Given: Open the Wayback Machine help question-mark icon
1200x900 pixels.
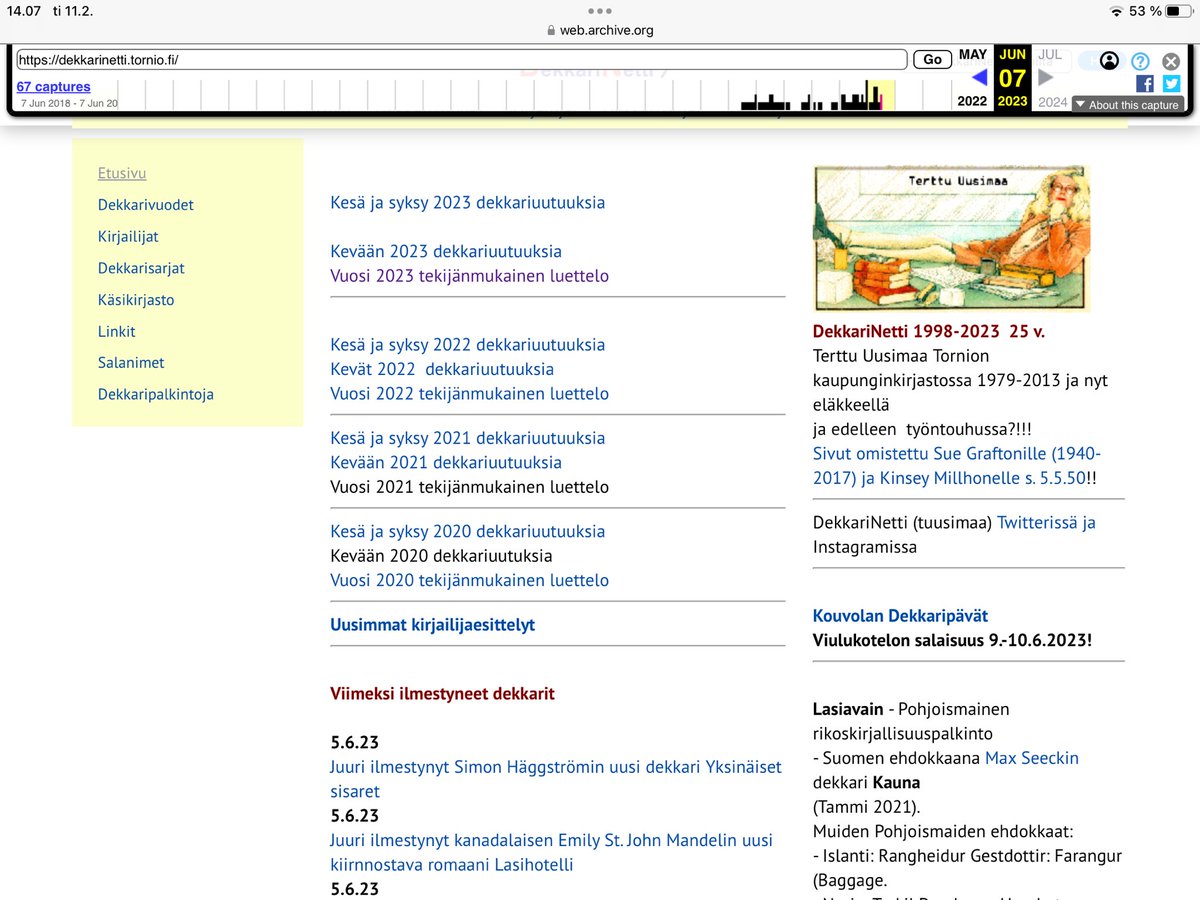Looking at the screenshot, I should pyautogui.click(x=1140, y=61).
